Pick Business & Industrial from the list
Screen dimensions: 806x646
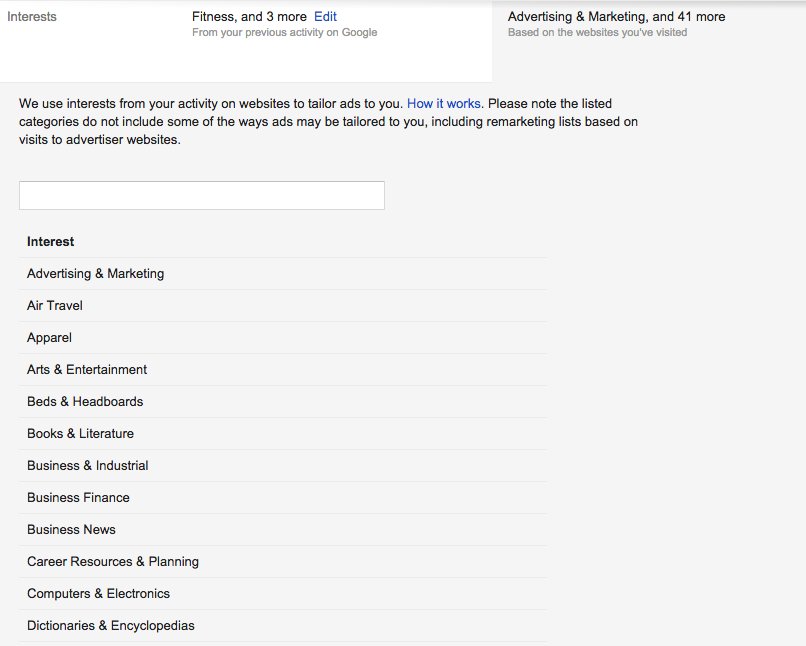[x=88, y=466]
